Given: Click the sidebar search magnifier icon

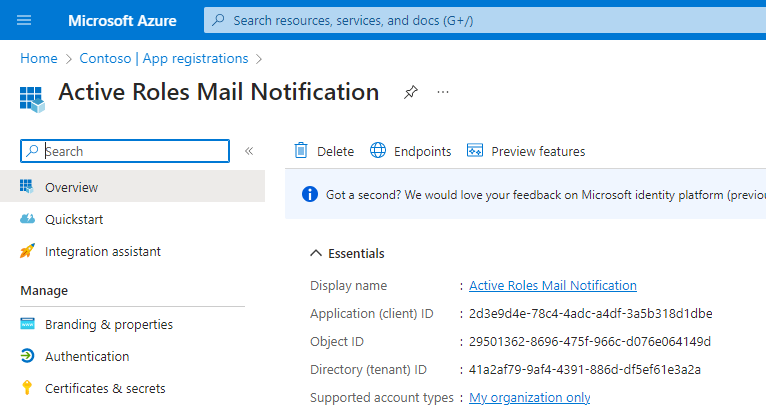Looking at the screenshot, I should click(32, 151).
